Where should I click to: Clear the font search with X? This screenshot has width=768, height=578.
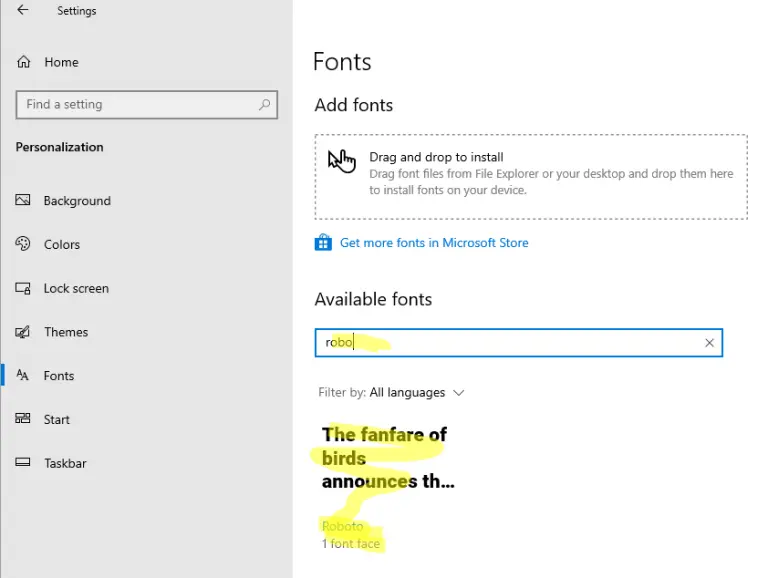(x=709, y=343)
